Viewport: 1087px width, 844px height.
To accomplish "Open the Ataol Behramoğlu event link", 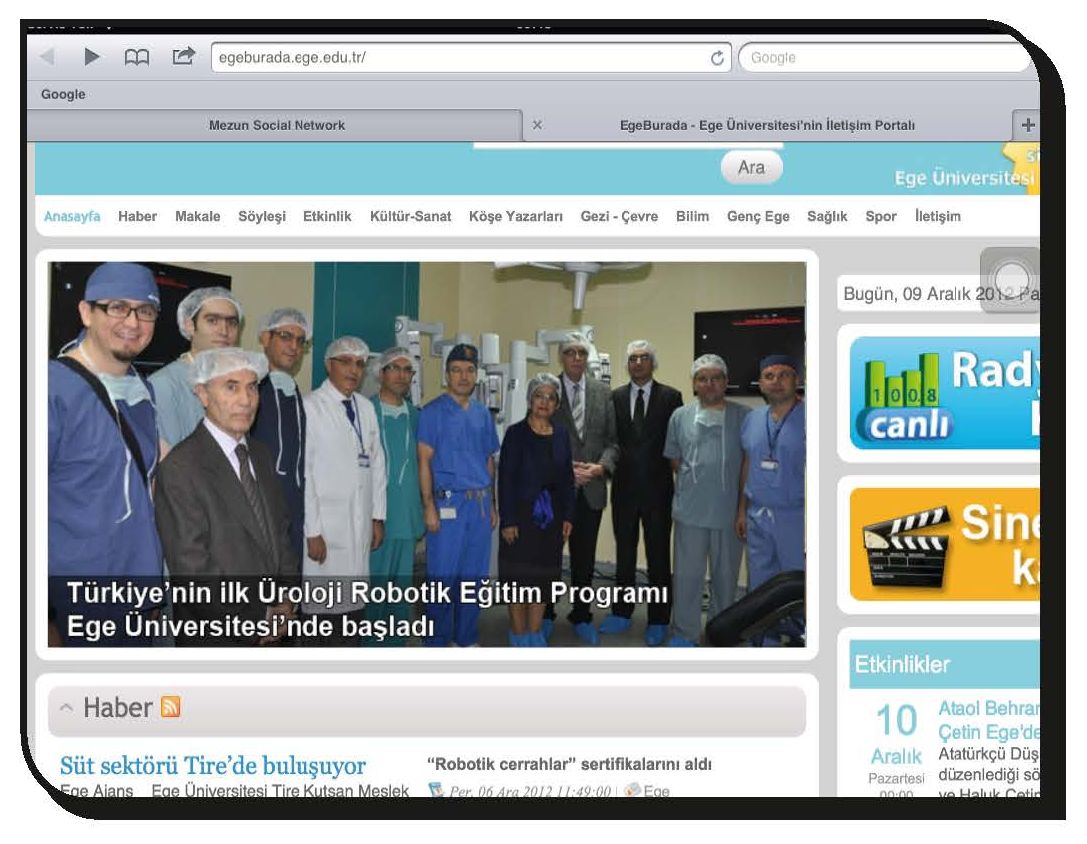I will (x=989, y=720).
